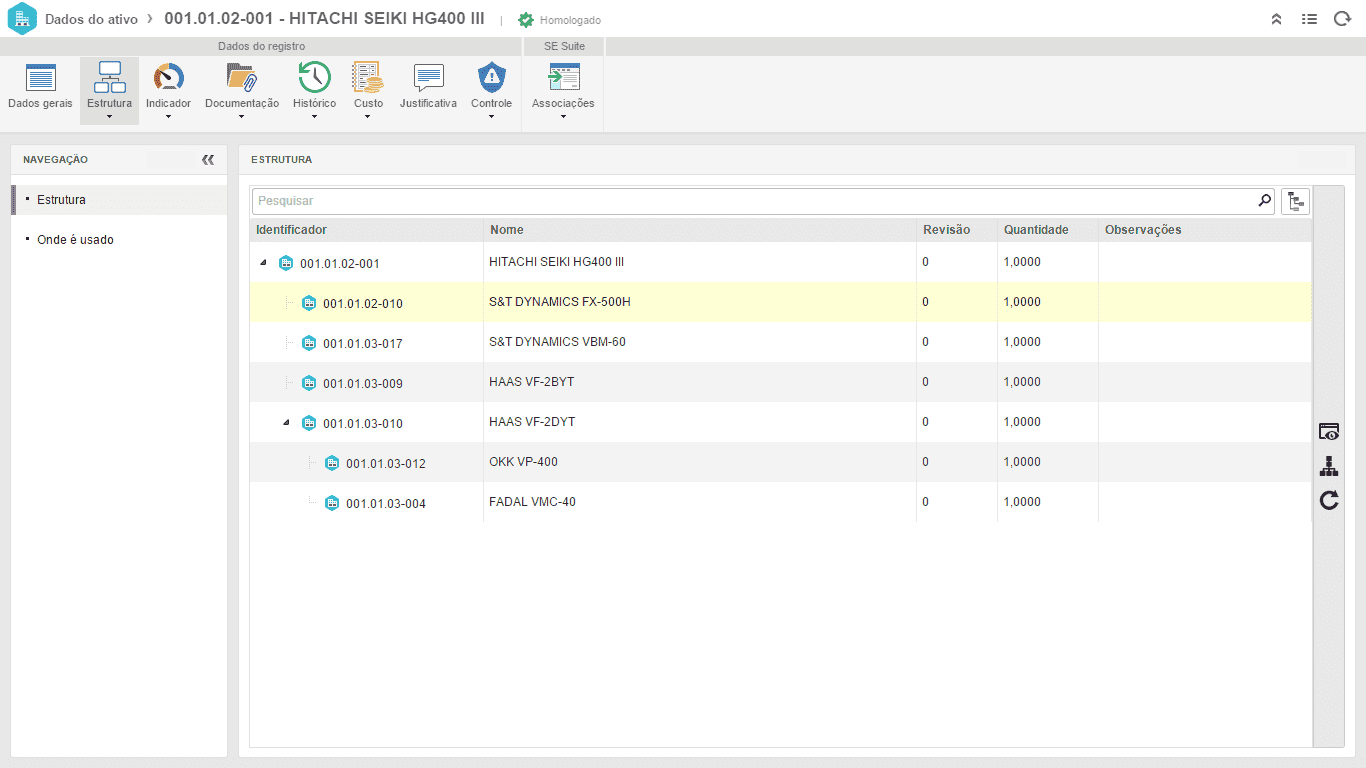
Task: Click the search magnifier icon
Action: point(1265,201)
